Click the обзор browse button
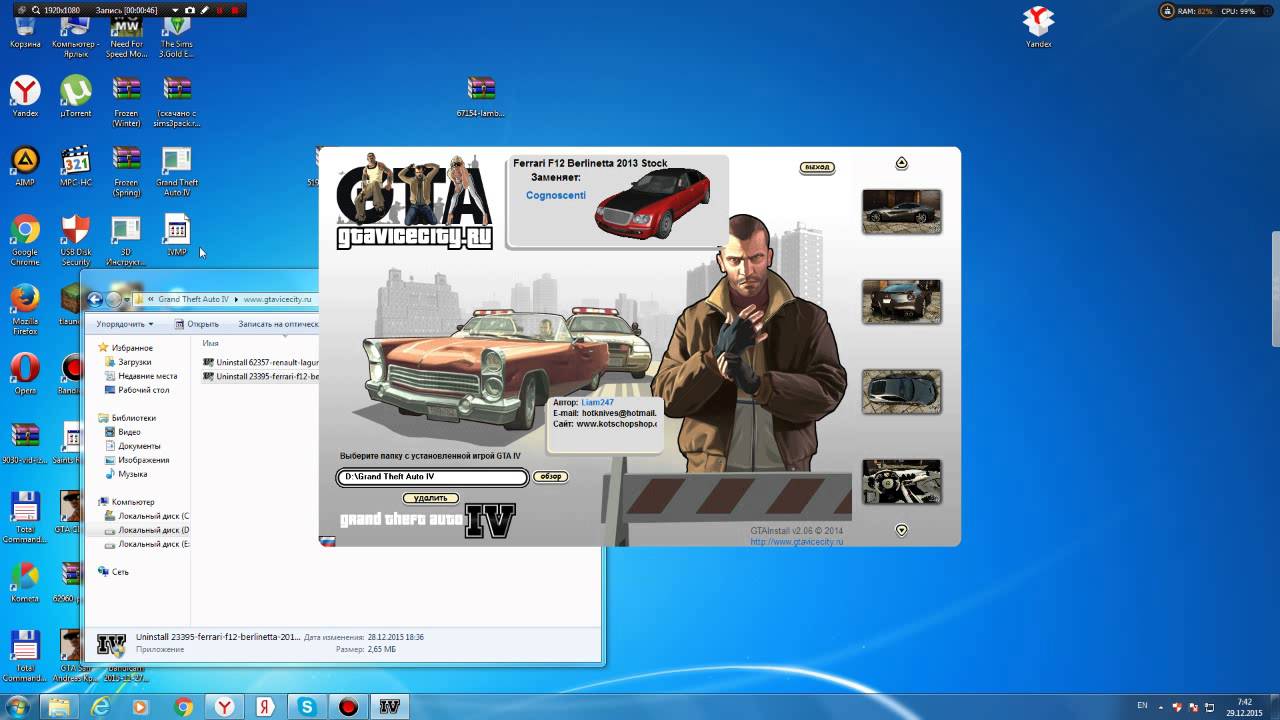 tap(550, 476)
